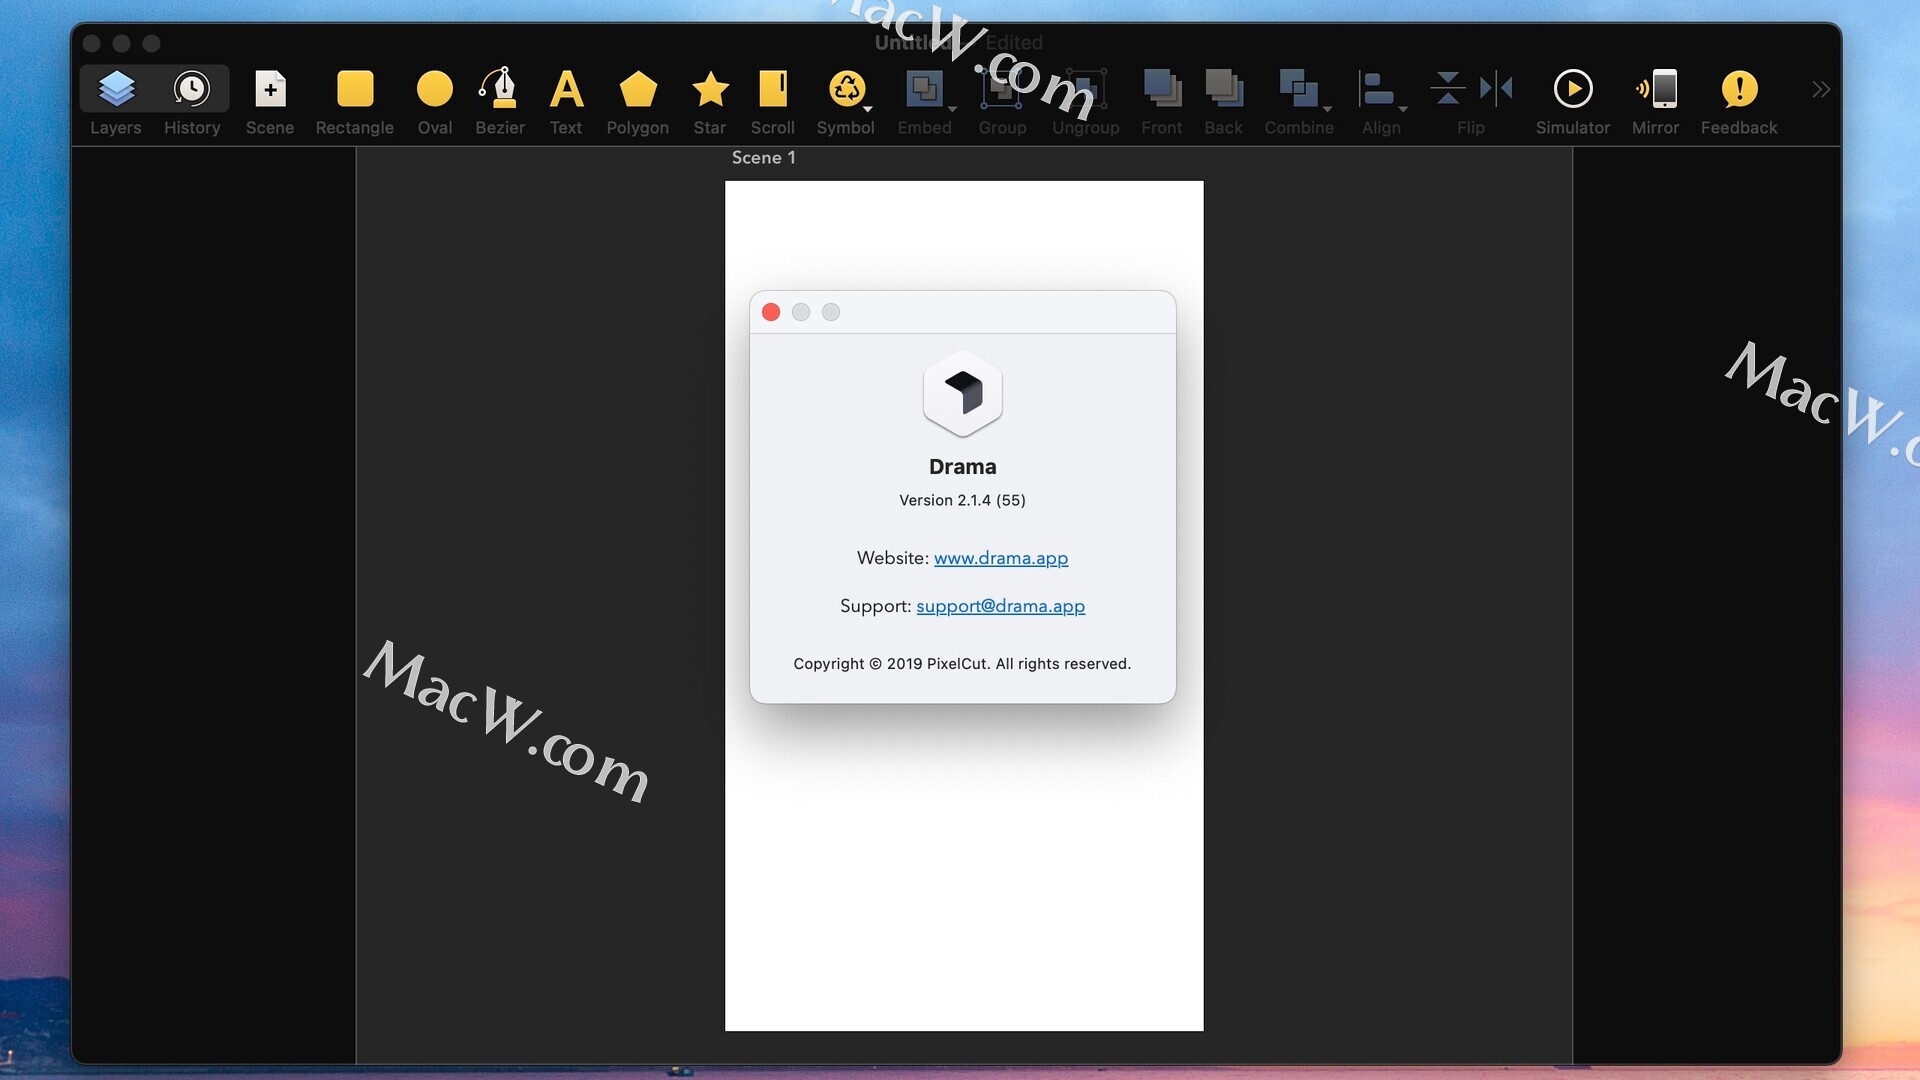Launch the Simulator preview
Viewport: 1920px width, 1080px height.
[1572, 90]
